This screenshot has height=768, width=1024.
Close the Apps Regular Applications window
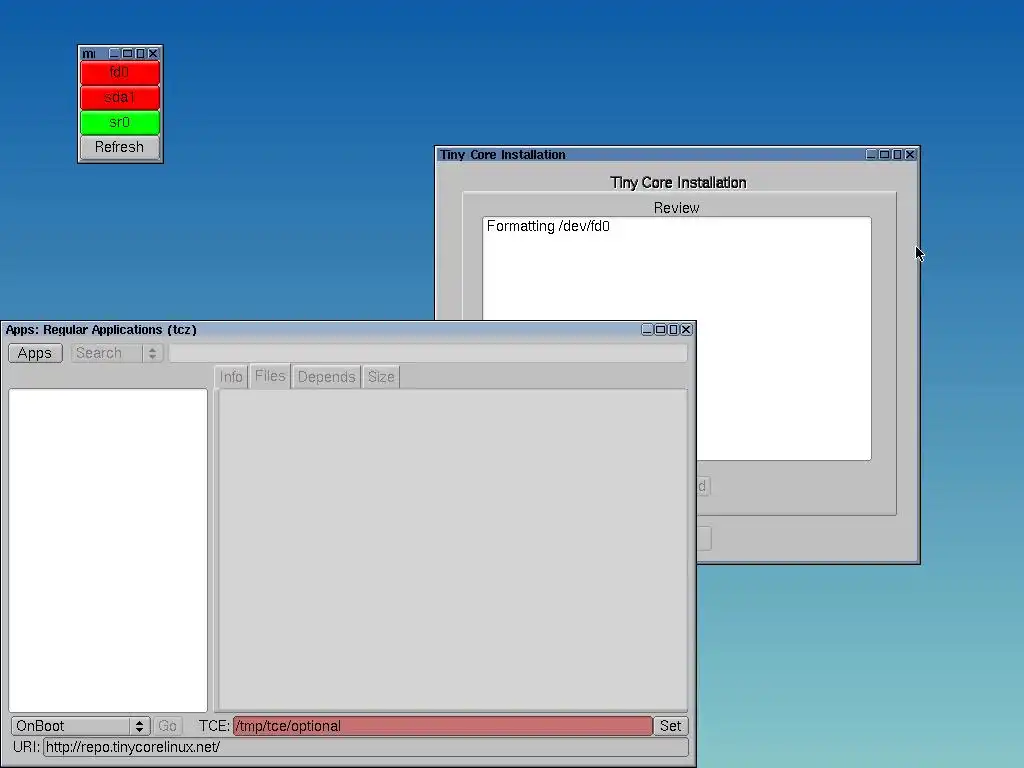coord(686,330)
